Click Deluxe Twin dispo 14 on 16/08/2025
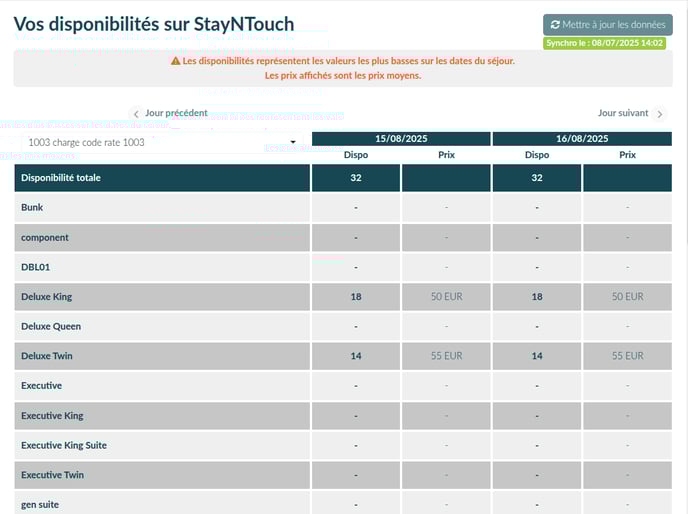Screen dimensions: 688x514 tap(537, 356)
